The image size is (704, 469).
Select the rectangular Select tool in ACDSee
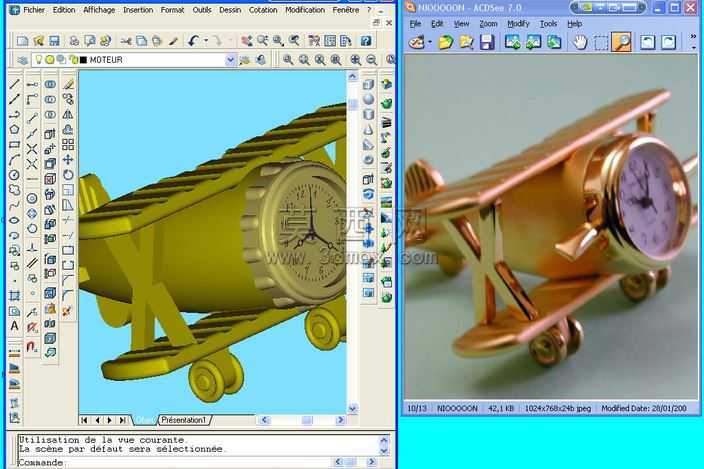601,42
